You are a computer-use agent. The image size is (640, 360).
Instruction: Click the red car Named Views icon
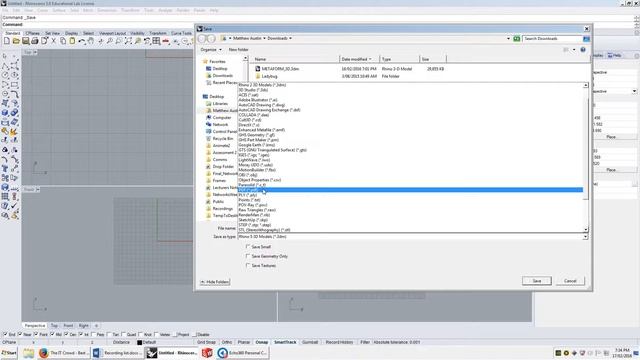pos(166,41)
